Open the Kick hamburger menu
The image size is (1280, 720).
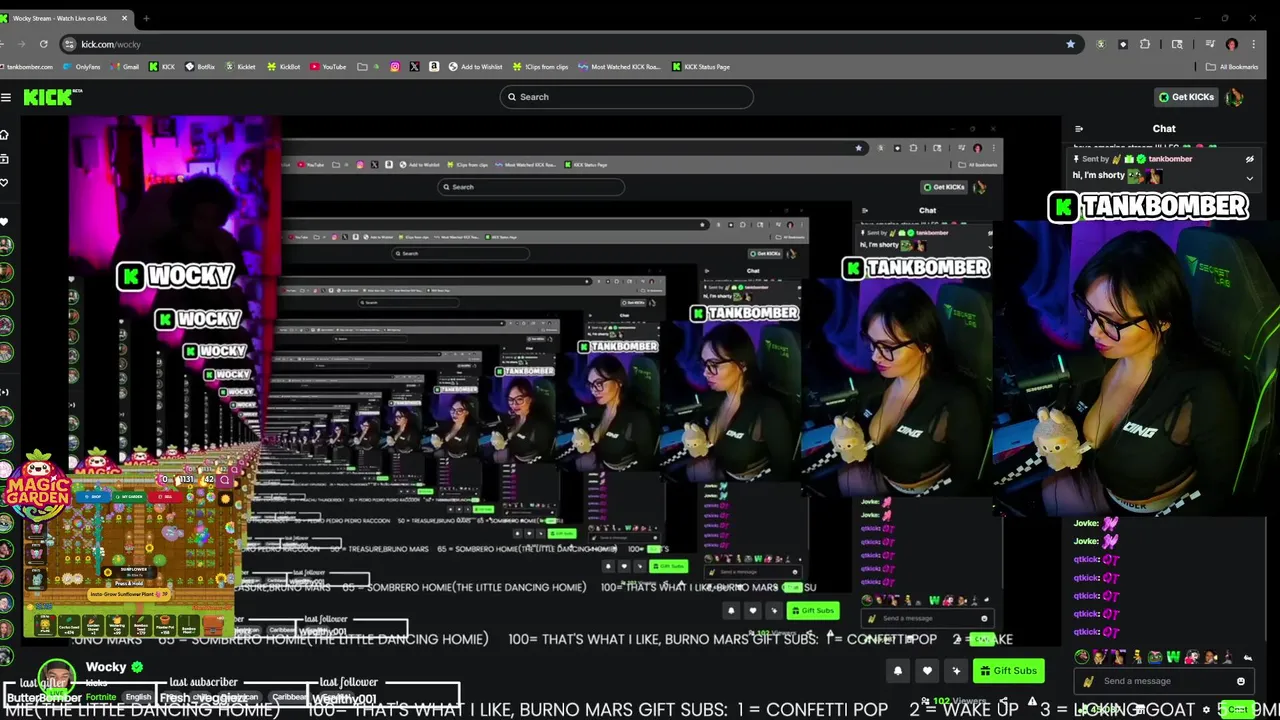pyautogui.click(x=6, y=97)
